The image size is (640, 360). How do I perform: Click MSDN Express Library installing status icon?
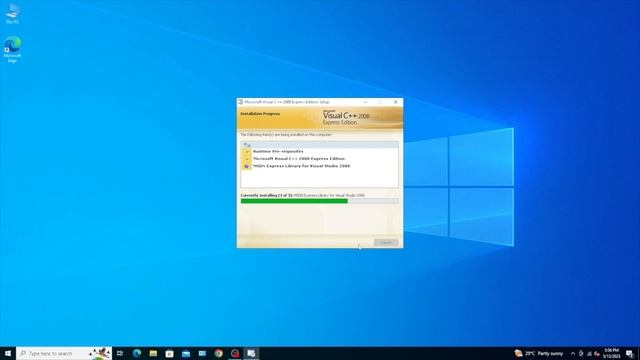[x=247, y=166]
